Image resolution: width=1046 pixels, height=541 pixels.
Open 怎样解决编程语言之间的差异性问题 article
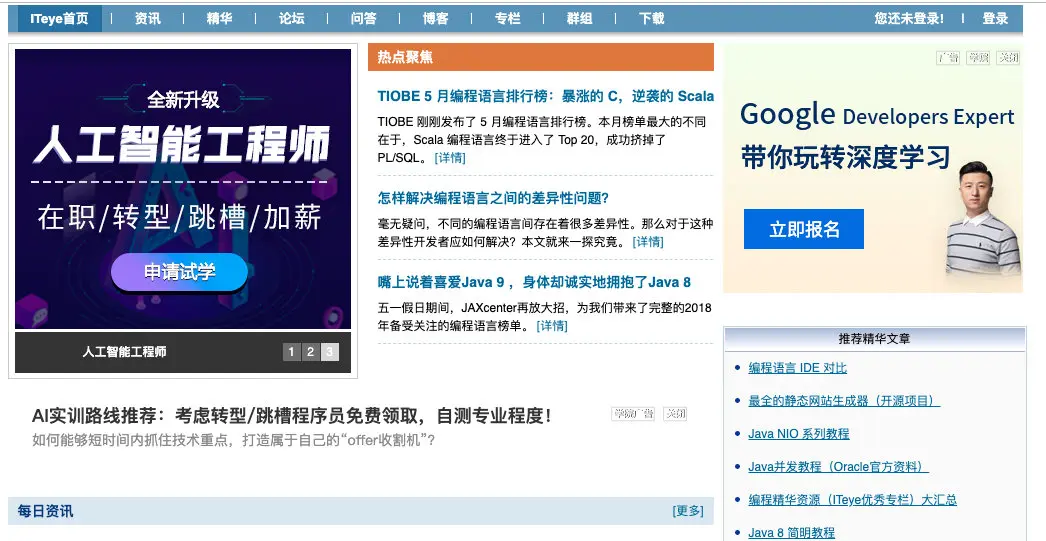(x=493, y=198)
